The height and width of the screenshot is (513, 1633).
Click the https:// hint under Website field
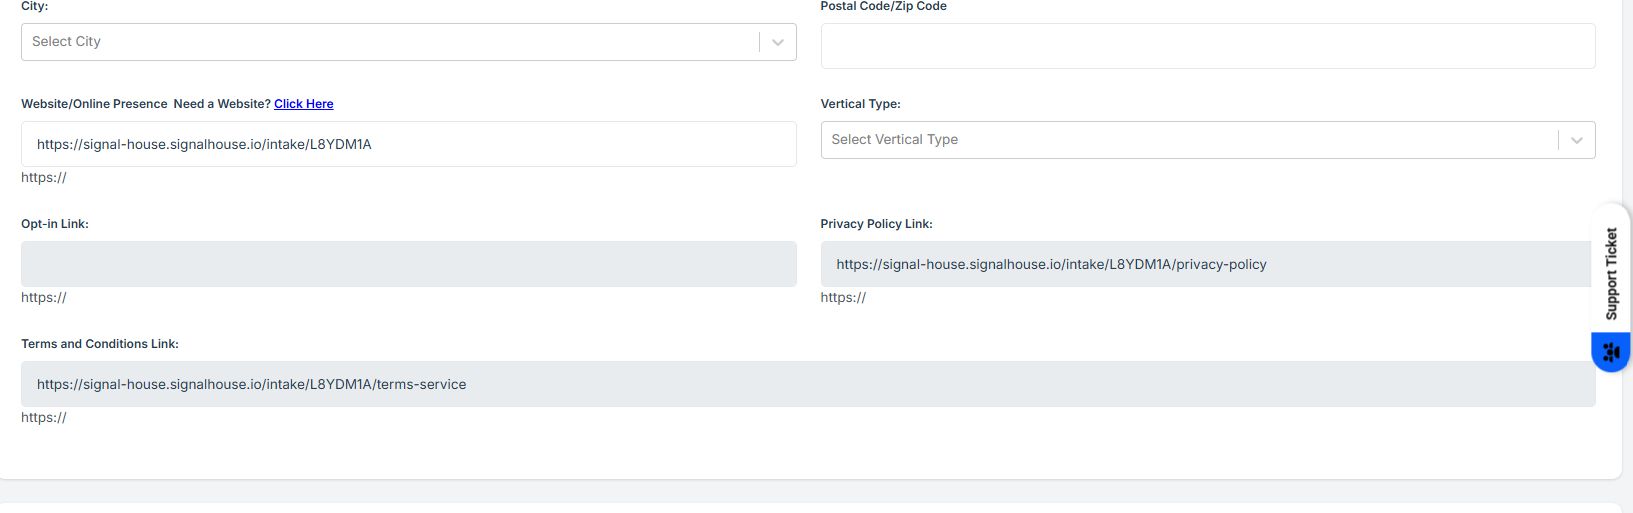(44, 178)
